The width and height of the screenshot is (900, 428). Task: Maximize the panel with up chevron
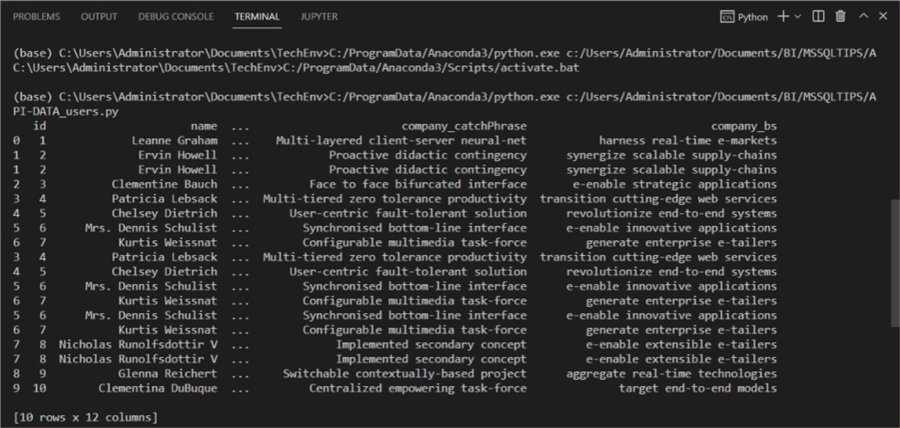(862, 17)
